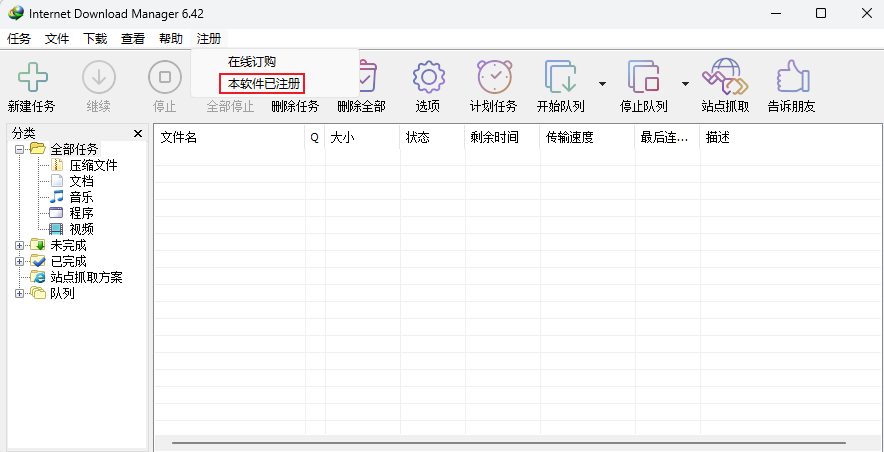
Task: Choose 在线订购 from the menu
Action: coord(251,61)
